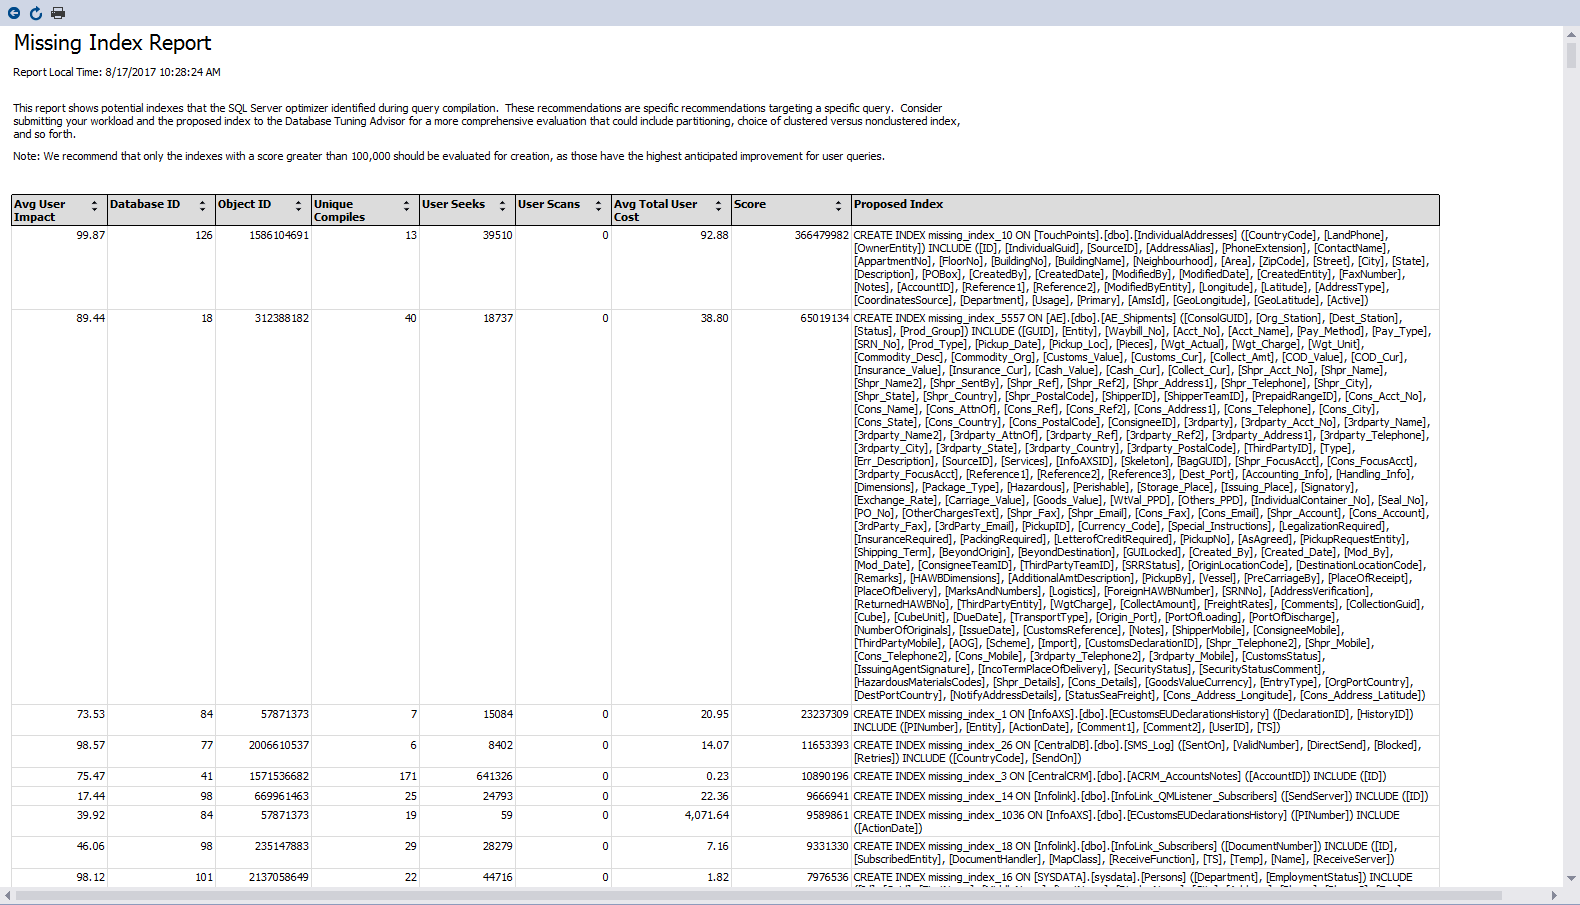The image size is (1580, 905).
Task: Select Object ID 235147883
Action: 282,846
